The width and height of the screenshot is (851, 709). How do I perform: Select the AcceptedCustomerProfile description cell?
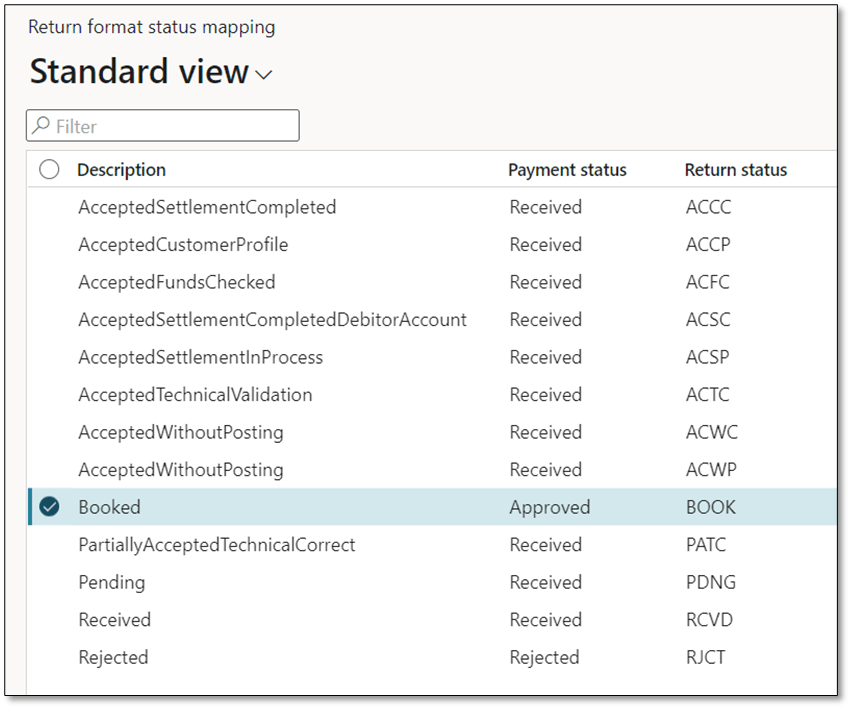[x=183, y=245]
